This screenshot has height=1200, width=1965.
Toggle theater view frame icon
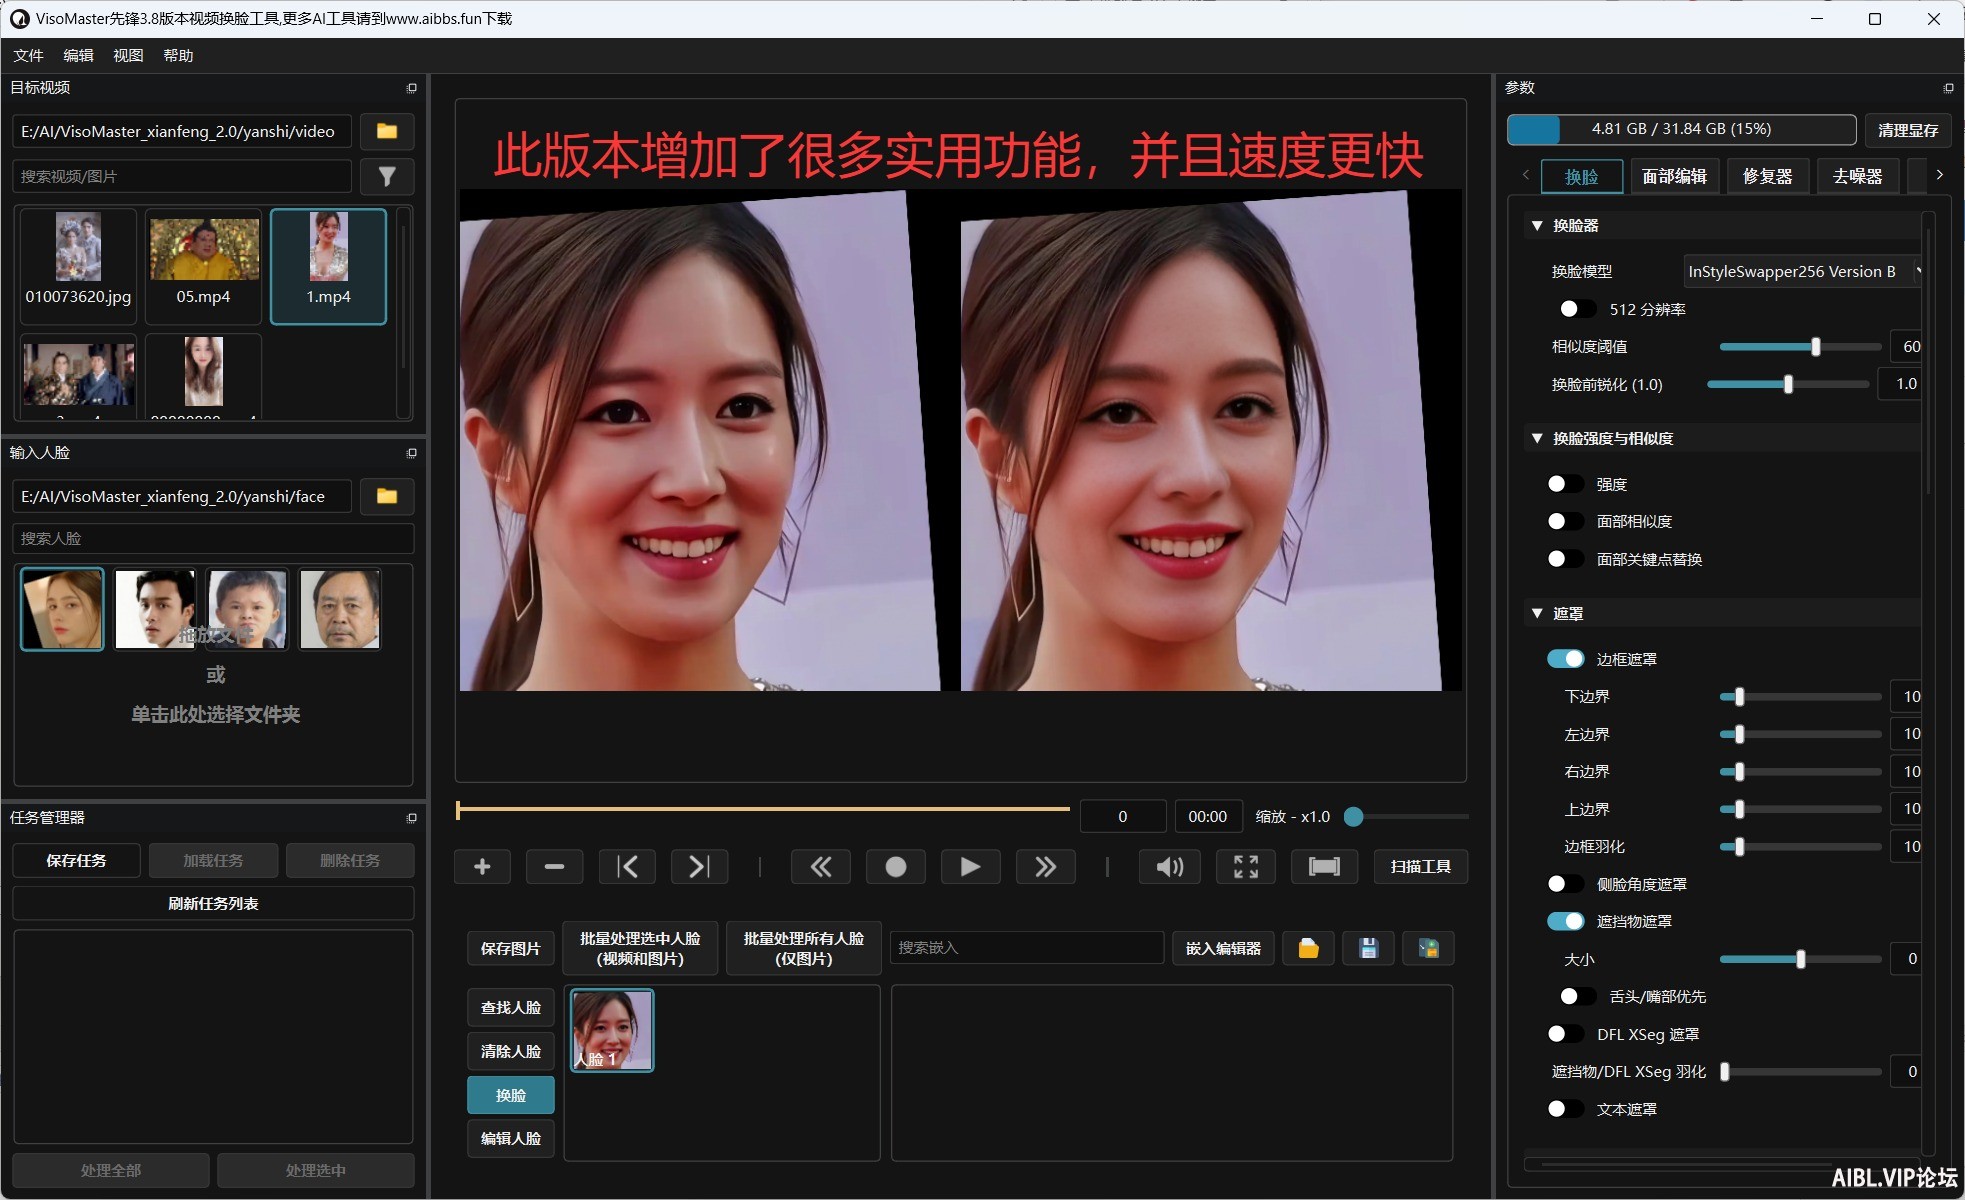[1324, 866]
